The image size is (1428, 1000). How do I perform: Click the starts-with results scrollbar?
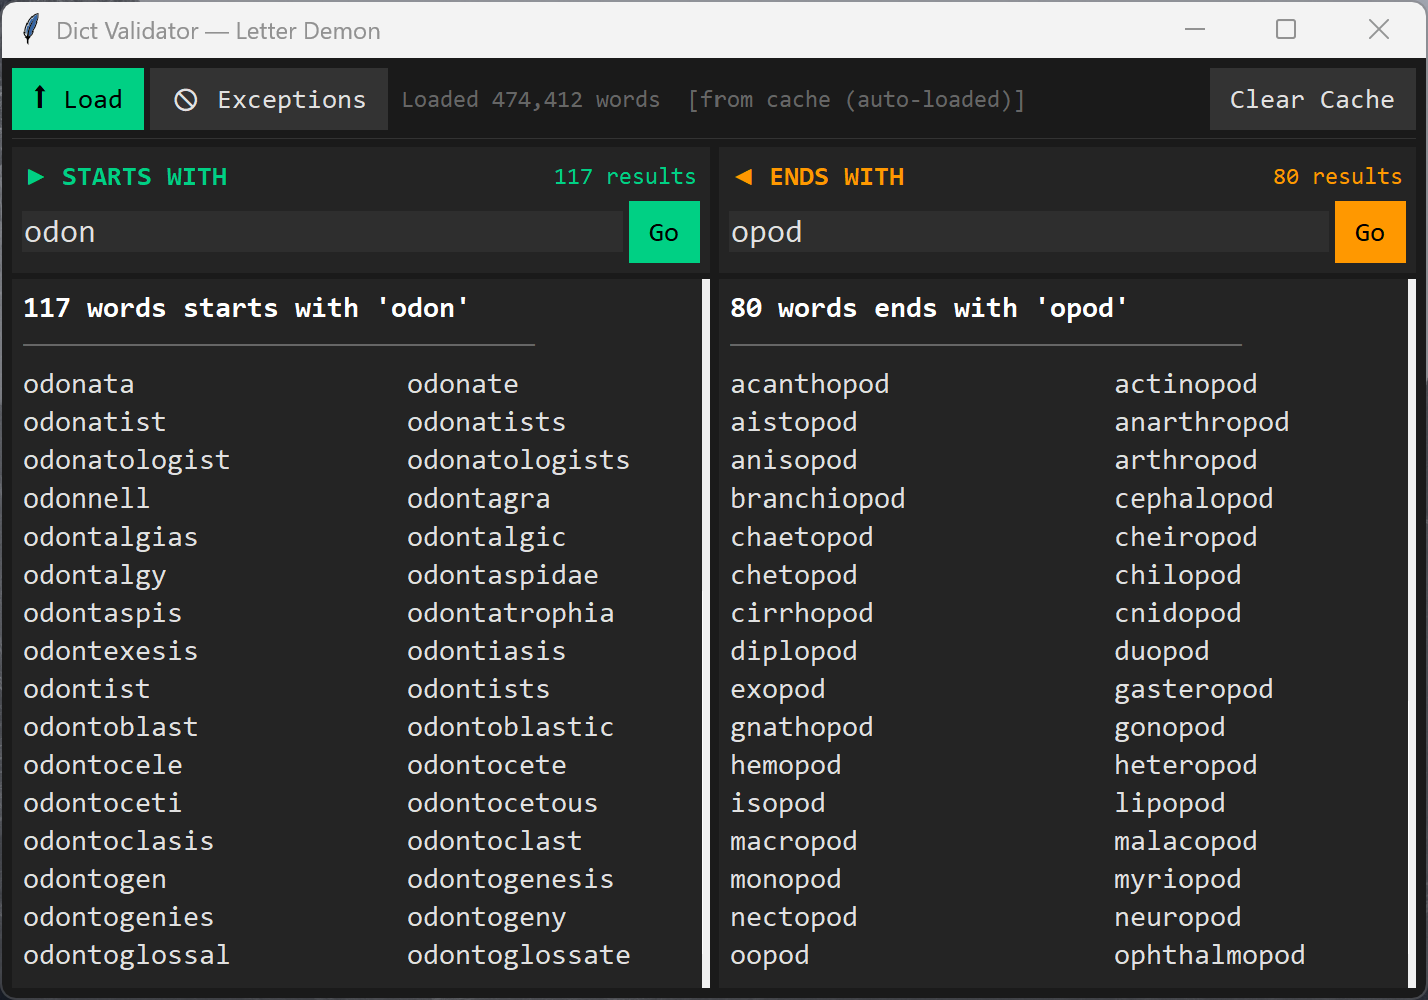pyautogui.click(x=706, y=633)
